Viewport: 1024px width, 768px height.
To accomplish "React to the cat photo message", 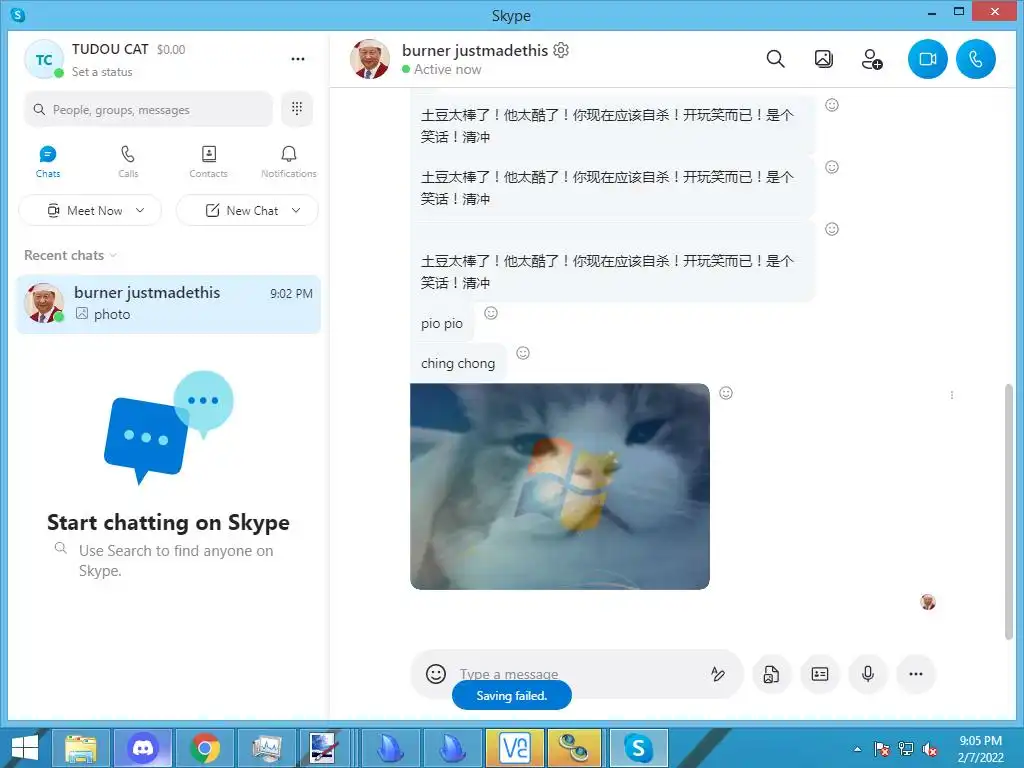I will coord(726,393).
